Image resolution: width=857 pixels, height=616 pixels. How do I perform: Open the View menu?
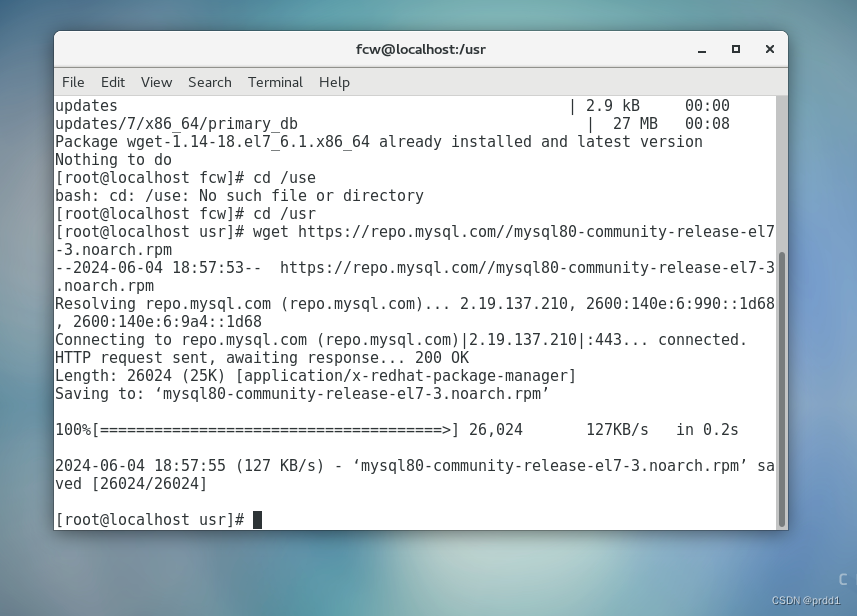[156, 82]
